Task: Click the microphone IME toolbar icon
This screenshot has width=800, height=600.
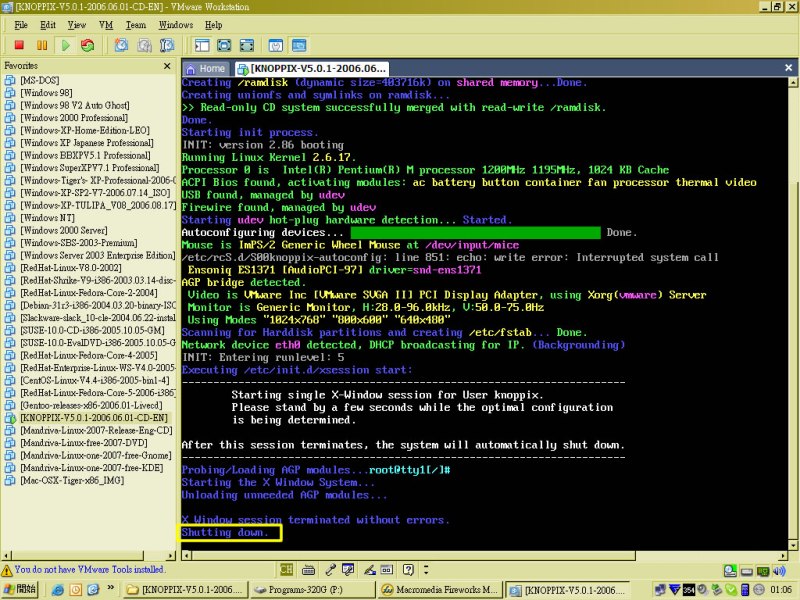Action: click(331, 569)
